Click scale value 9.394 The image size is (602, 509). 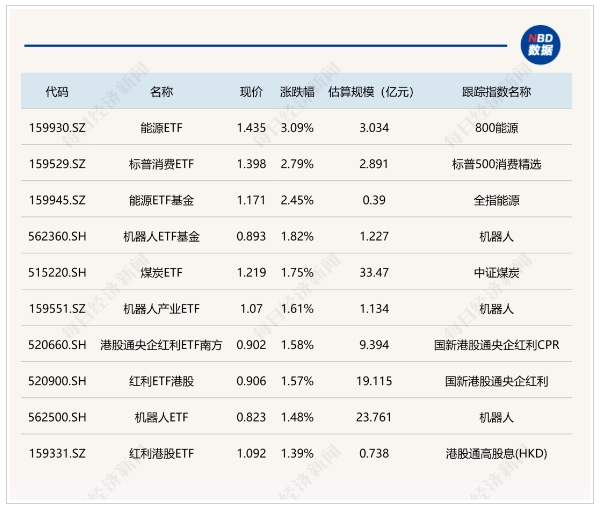coord(374,345)
